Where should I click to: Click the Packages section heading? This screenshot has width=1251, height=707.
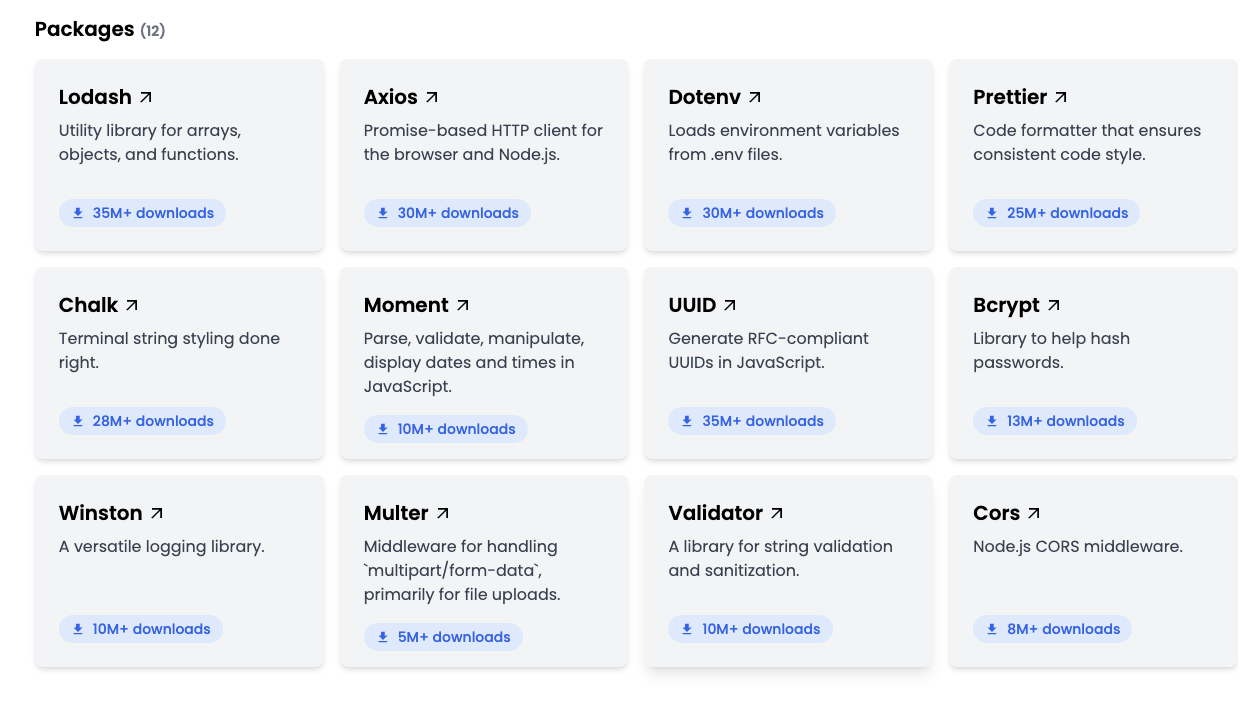point(85,29)
